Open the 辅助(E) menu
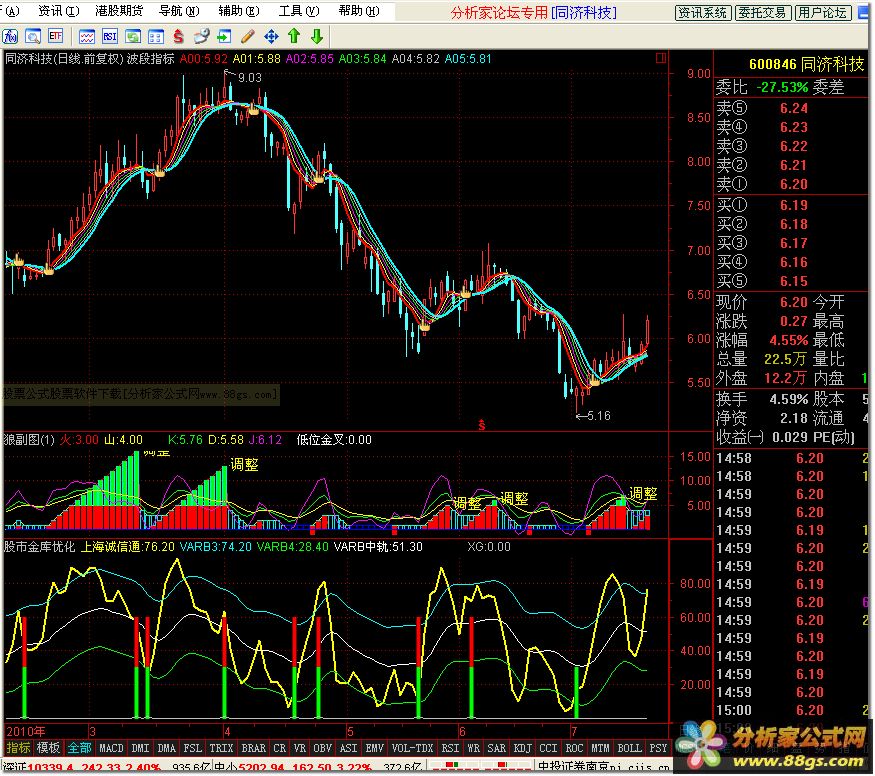Screen dimensions: 875x776 (239, 11)
